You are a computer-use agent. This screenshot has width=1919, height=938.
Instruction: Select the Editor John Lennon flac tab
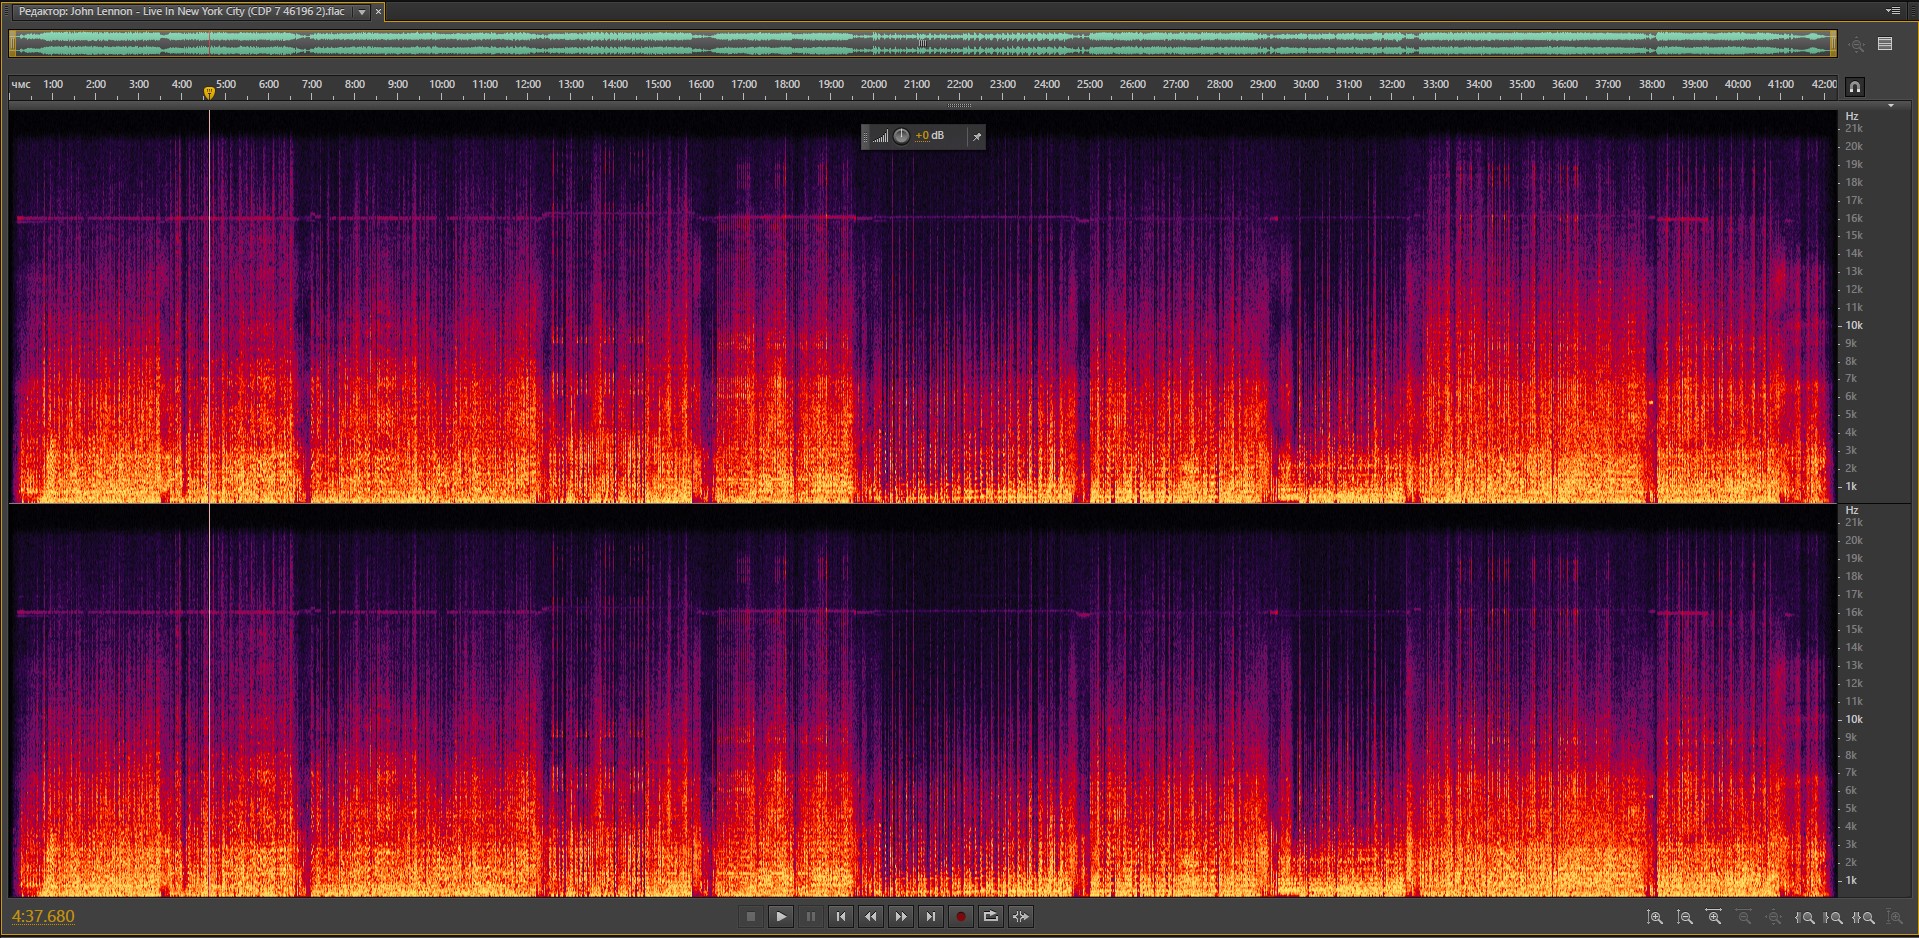pyautogui.click(x=181, y=12)
